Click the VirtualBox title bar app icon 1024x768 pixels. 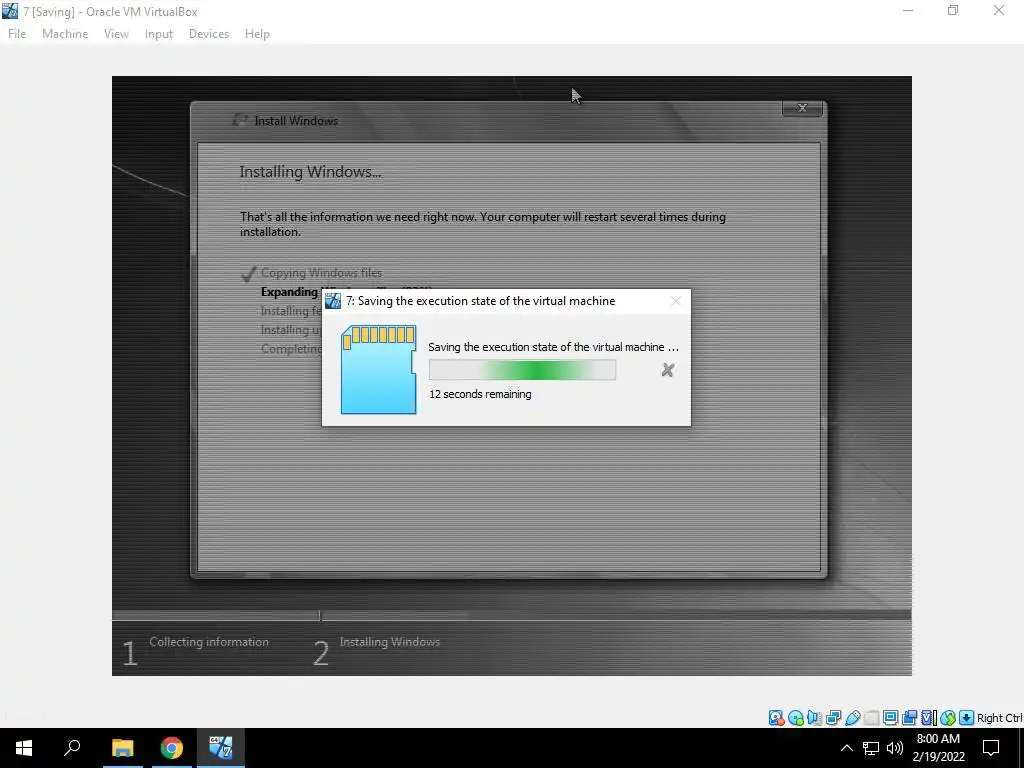point(10,11)
